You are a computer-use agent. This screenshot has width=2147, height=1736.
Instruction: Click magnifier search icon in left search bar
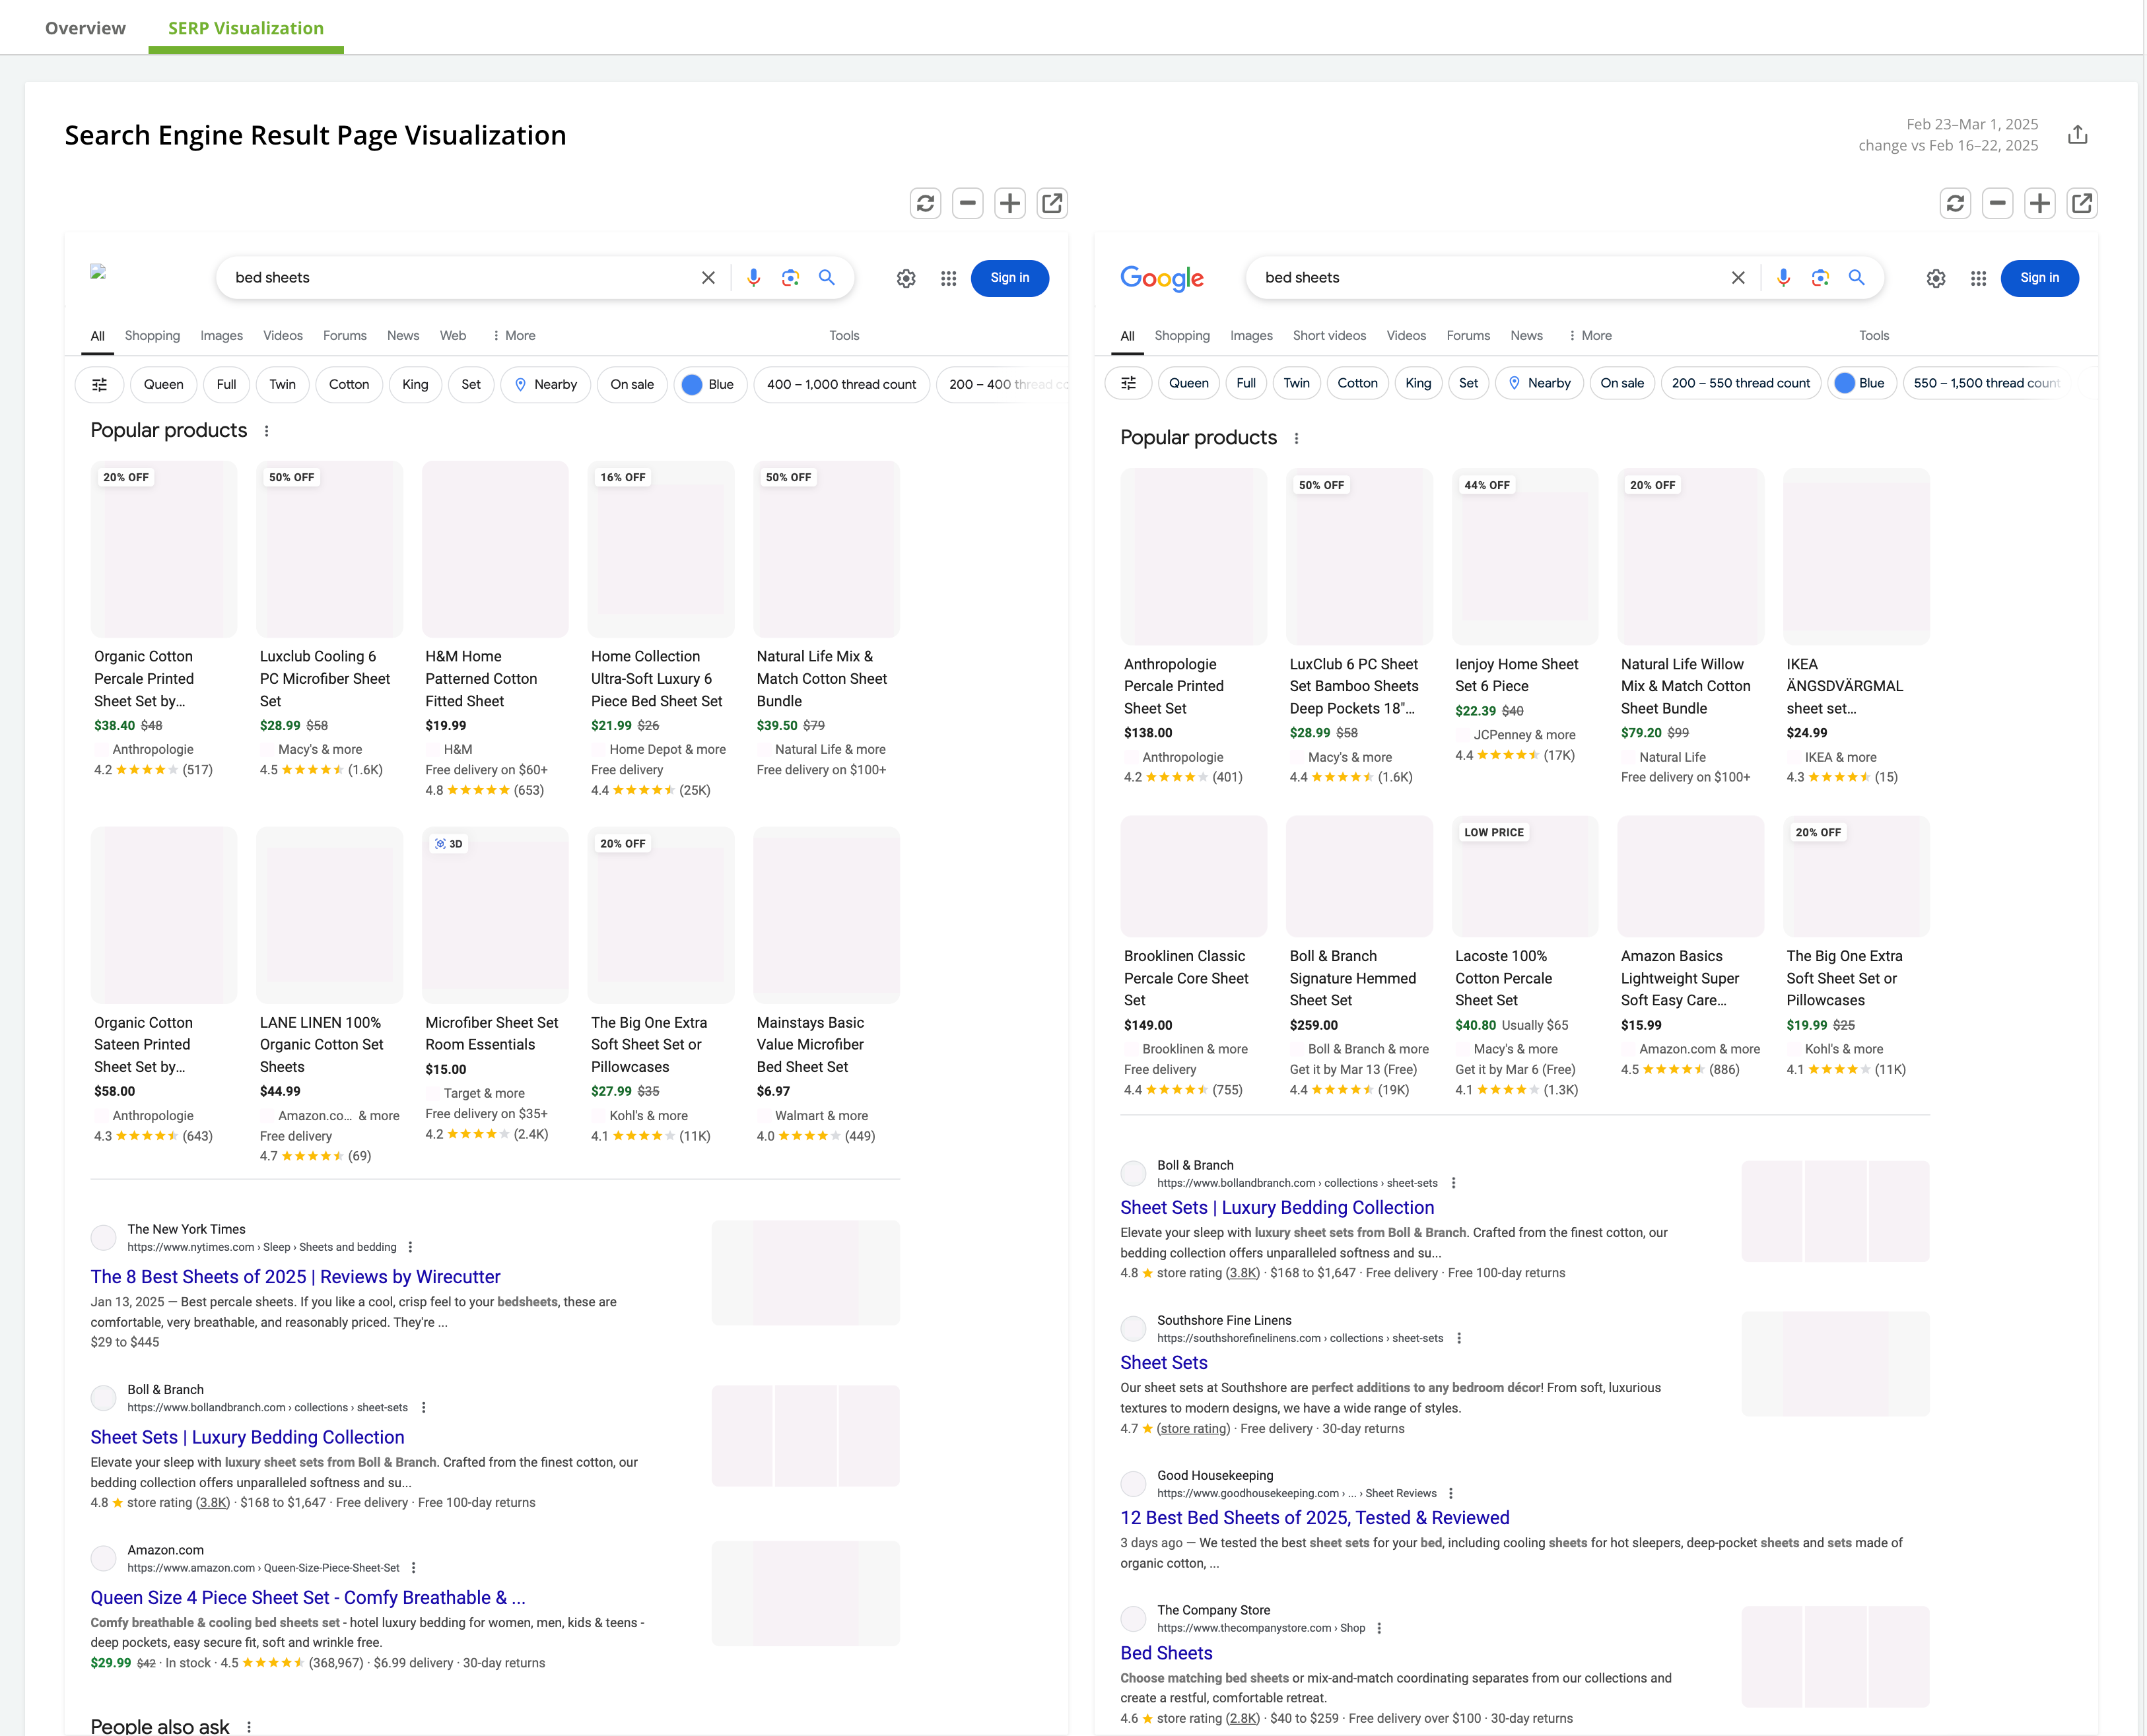point(827,277)
